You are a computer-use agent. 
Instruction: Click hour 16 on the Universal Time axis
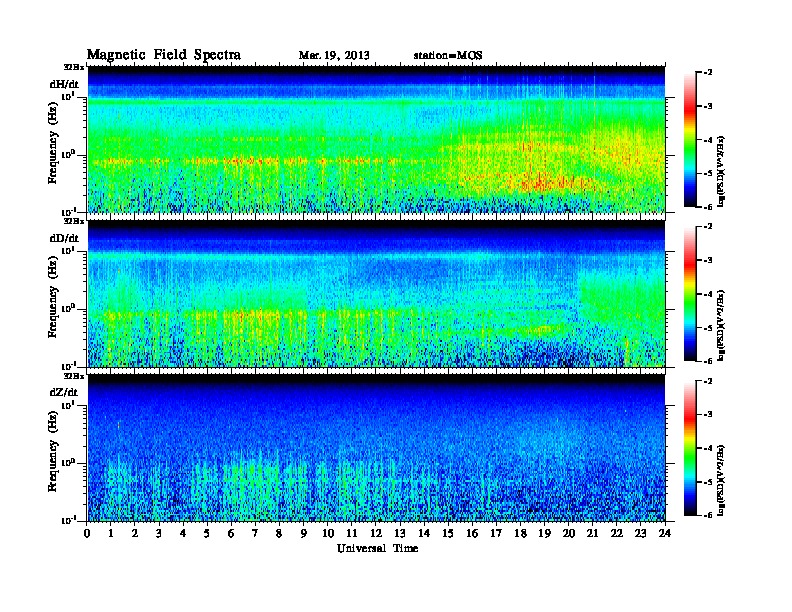[x=472, y=533]
